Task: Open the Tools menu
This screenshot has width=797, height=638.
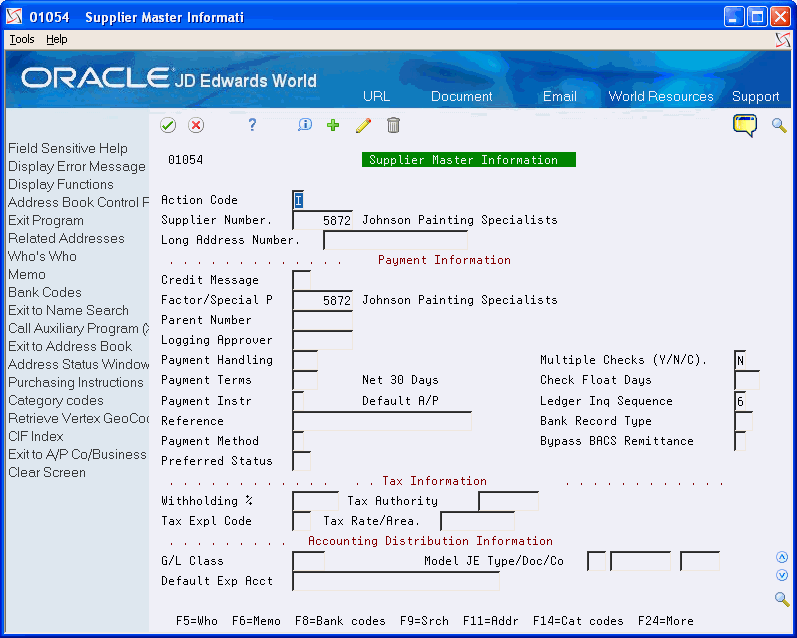Action: click(22, 40)
